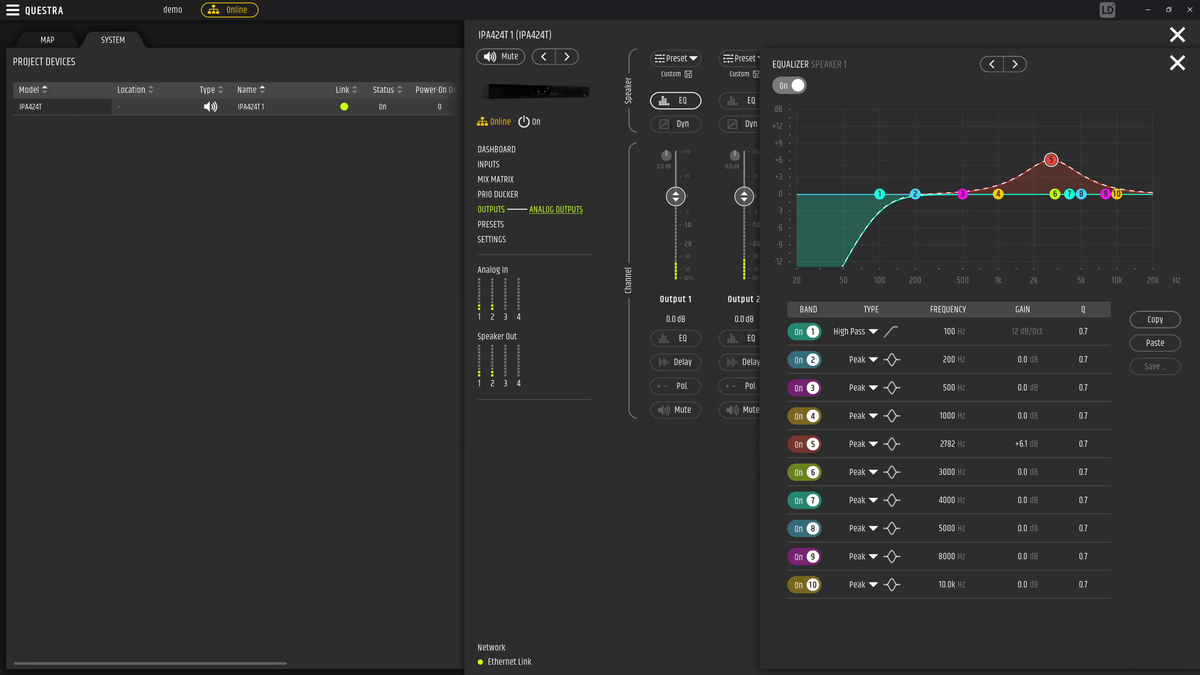Viewport: 1200px width, 675px height.
Task: Click the Output 1 channel fader handle
Action: [676, 197]
